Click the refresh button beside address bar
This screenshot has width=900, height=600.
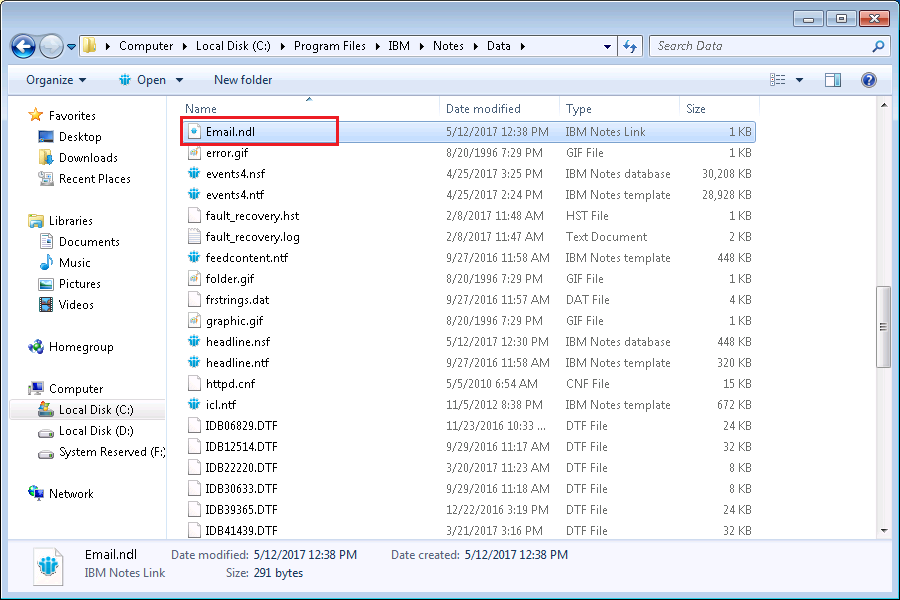point(630,47)
